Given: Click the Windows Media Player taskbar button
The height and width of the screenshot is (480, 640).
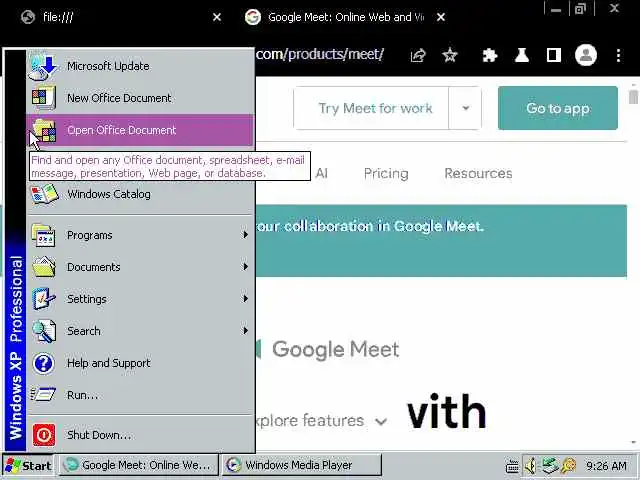Looking at the screenshot, I should pos(301,465).
